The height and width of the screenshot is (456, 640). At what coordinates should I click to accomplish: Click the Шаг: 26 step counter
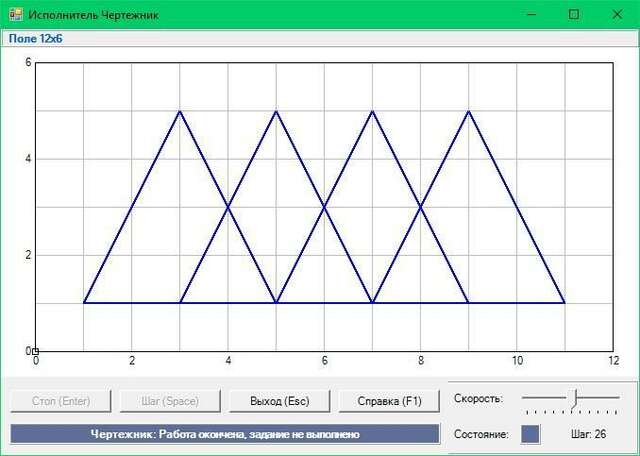(x=589, y=434)
